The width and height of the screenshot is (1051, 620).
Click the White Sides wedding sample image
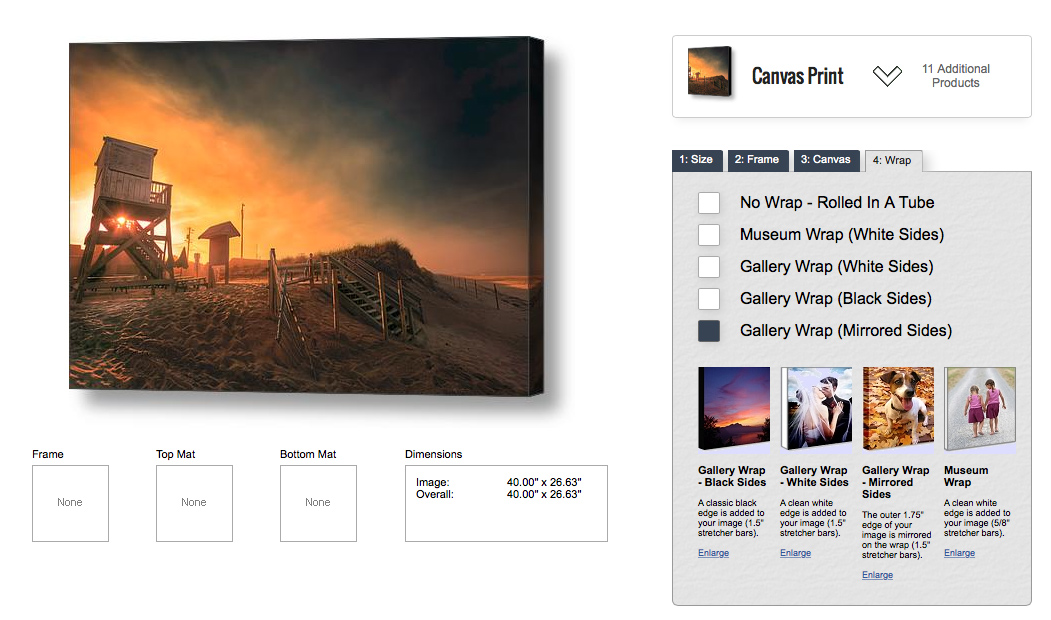coord(816,408)
